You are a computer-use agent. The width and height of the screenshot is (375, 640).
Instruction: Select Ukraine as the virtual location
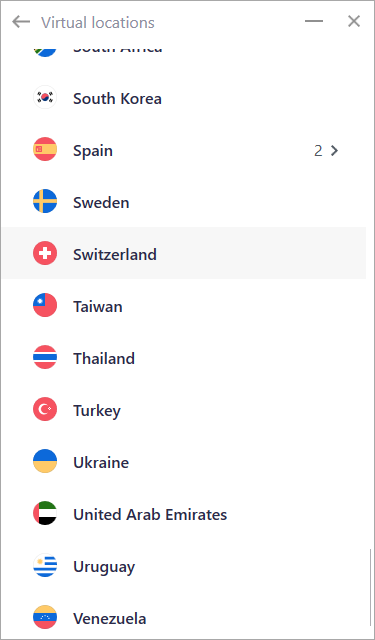(184, 461)
